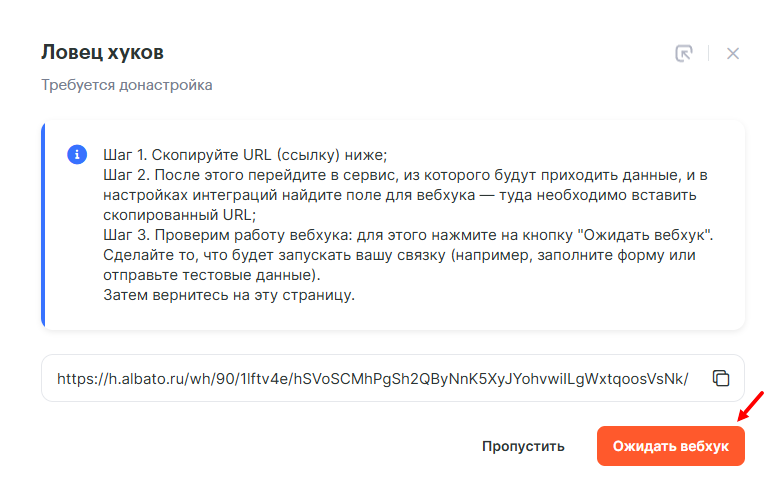The height and width of the screenshot is (500, 783).
Task: Click the h.albato.ru domain in the URL
Action: [x=161, y=379]
